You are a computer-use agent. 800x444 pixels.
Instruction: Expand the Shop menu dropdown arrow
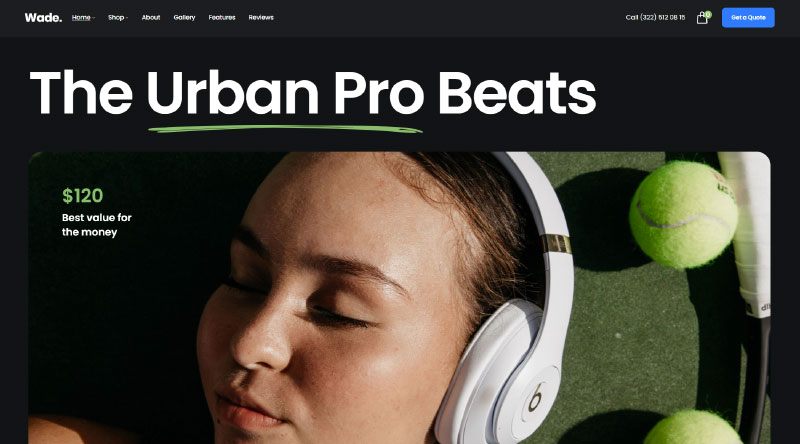(127, 18)
